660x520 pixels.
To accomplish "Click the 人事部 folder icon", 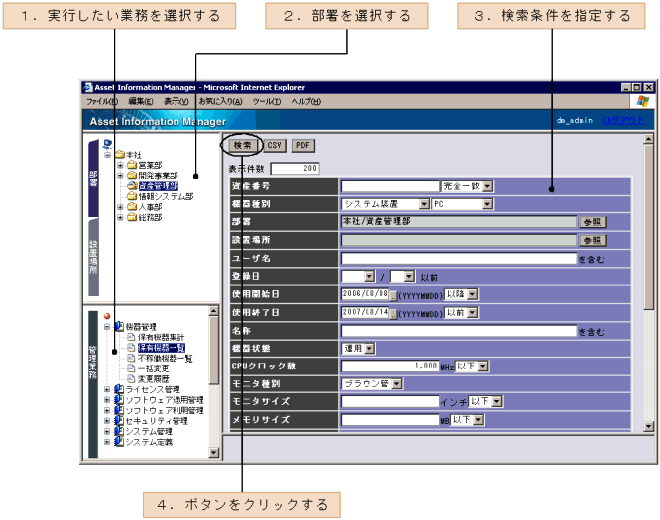I will pos(131,205).
